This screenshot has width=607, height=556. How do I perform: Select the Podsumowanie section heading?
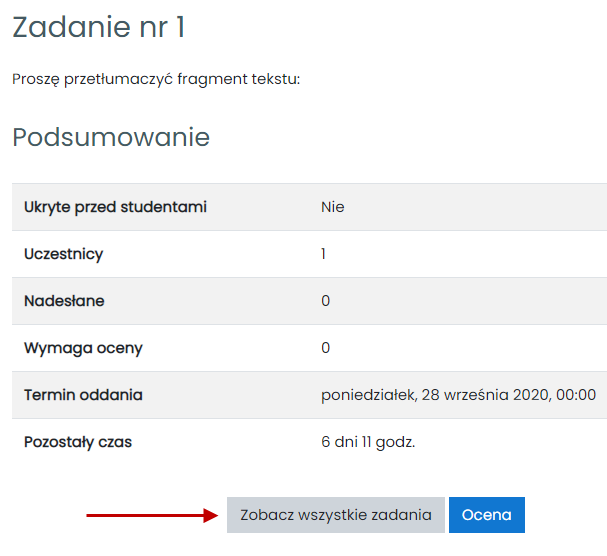(x=111, y=137)
